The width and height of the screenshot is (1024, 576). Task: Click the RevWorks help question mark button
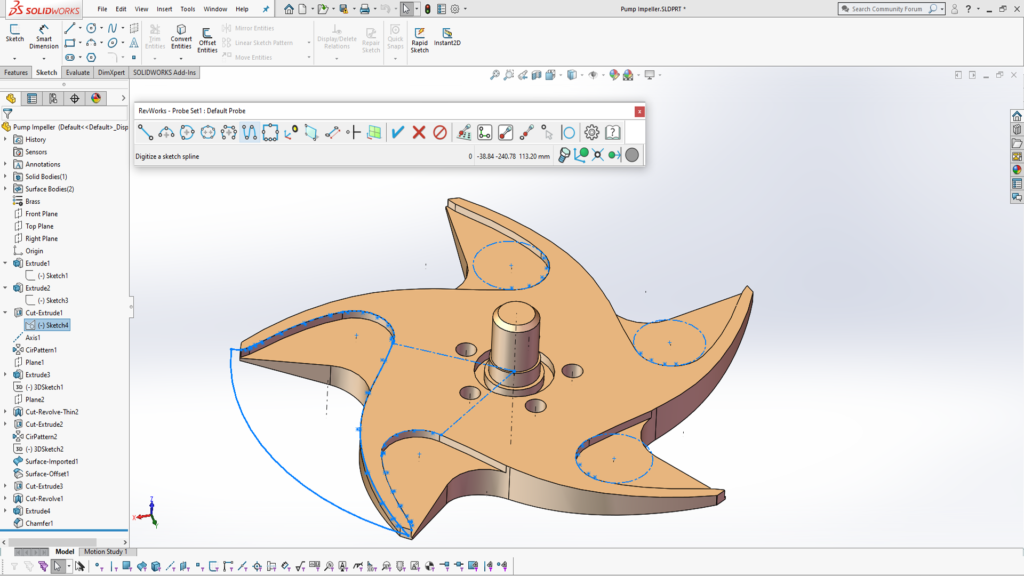[x=611, y=131]
